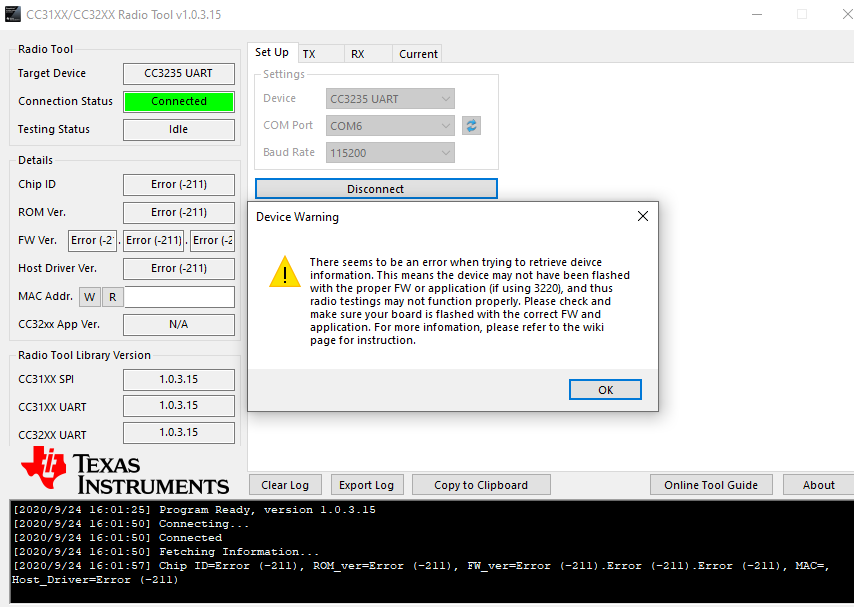
Task: Click the MAC Addr. input field
Action: pos(179,297)
